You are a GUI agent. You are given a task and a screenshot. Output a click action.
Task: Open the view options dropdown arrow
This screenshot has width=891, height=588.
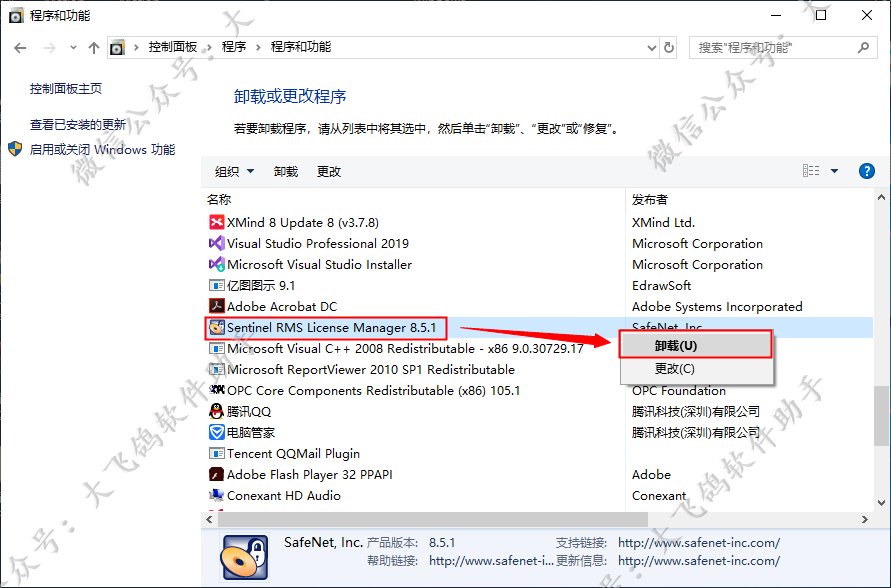[x=834, y=171]
